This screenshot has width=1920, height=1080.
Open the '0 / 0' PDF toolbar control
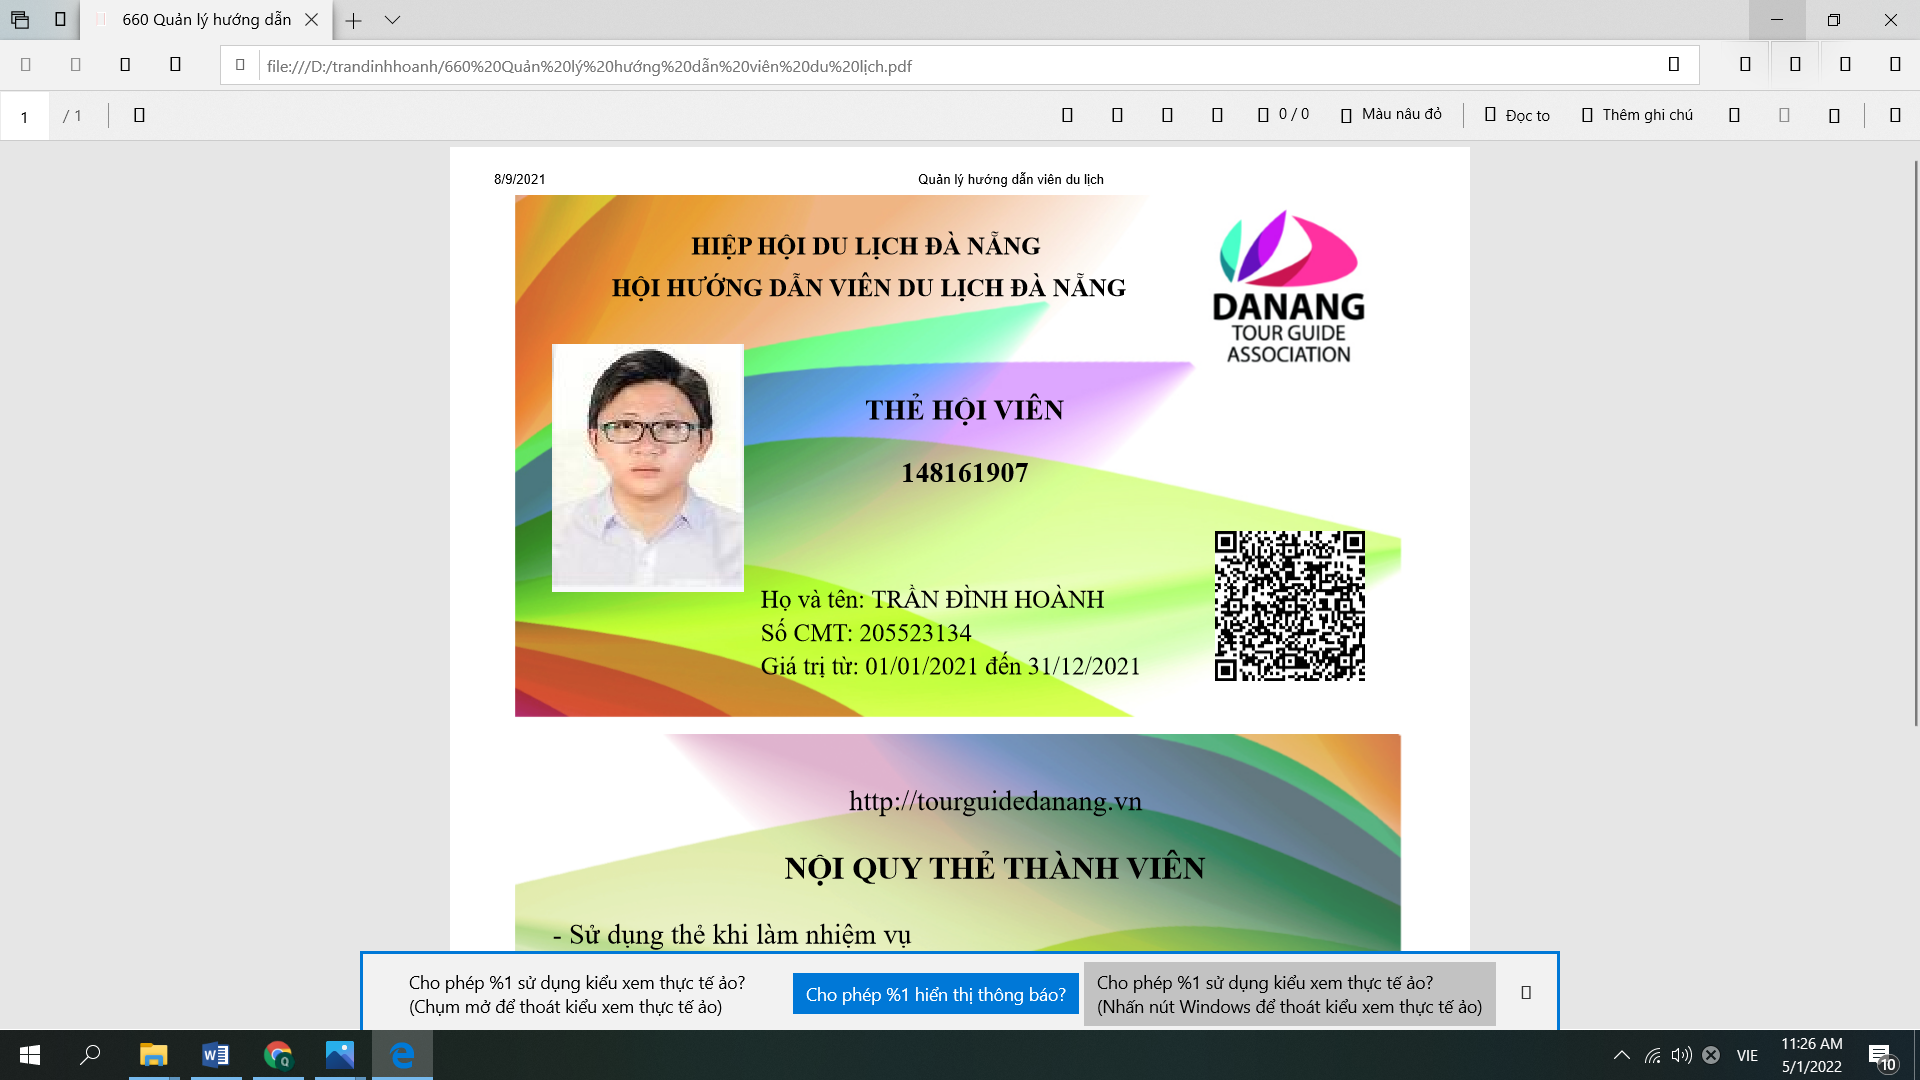1283,115
